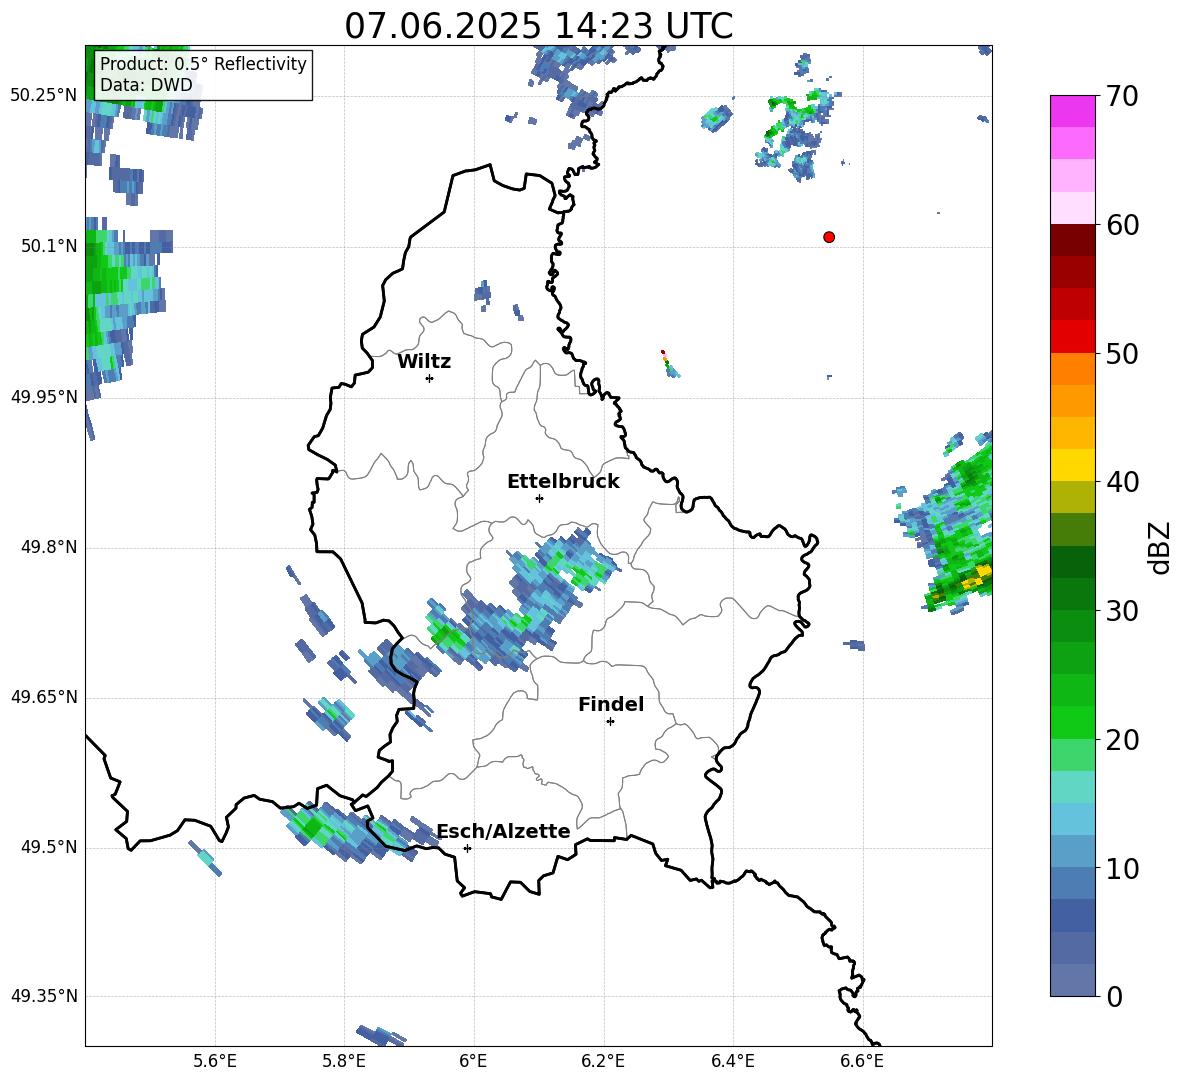
Task: Click the 6.6°E longitude label
Action: (x=862, y=1061)
